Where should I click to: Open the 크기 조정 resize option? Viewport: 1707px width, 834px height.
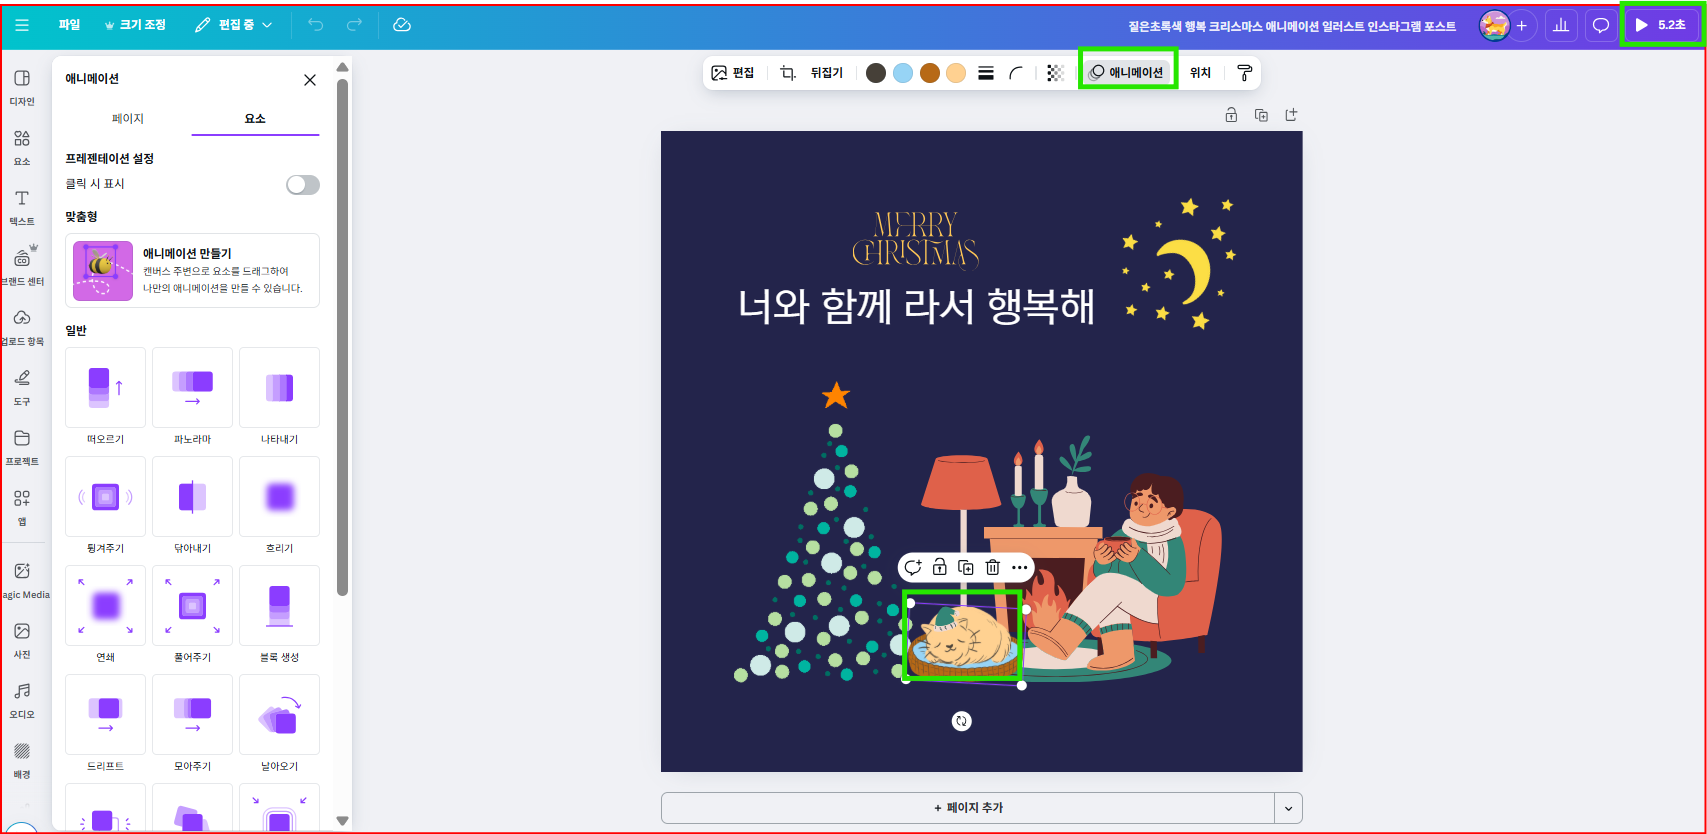tap(136, 25)
